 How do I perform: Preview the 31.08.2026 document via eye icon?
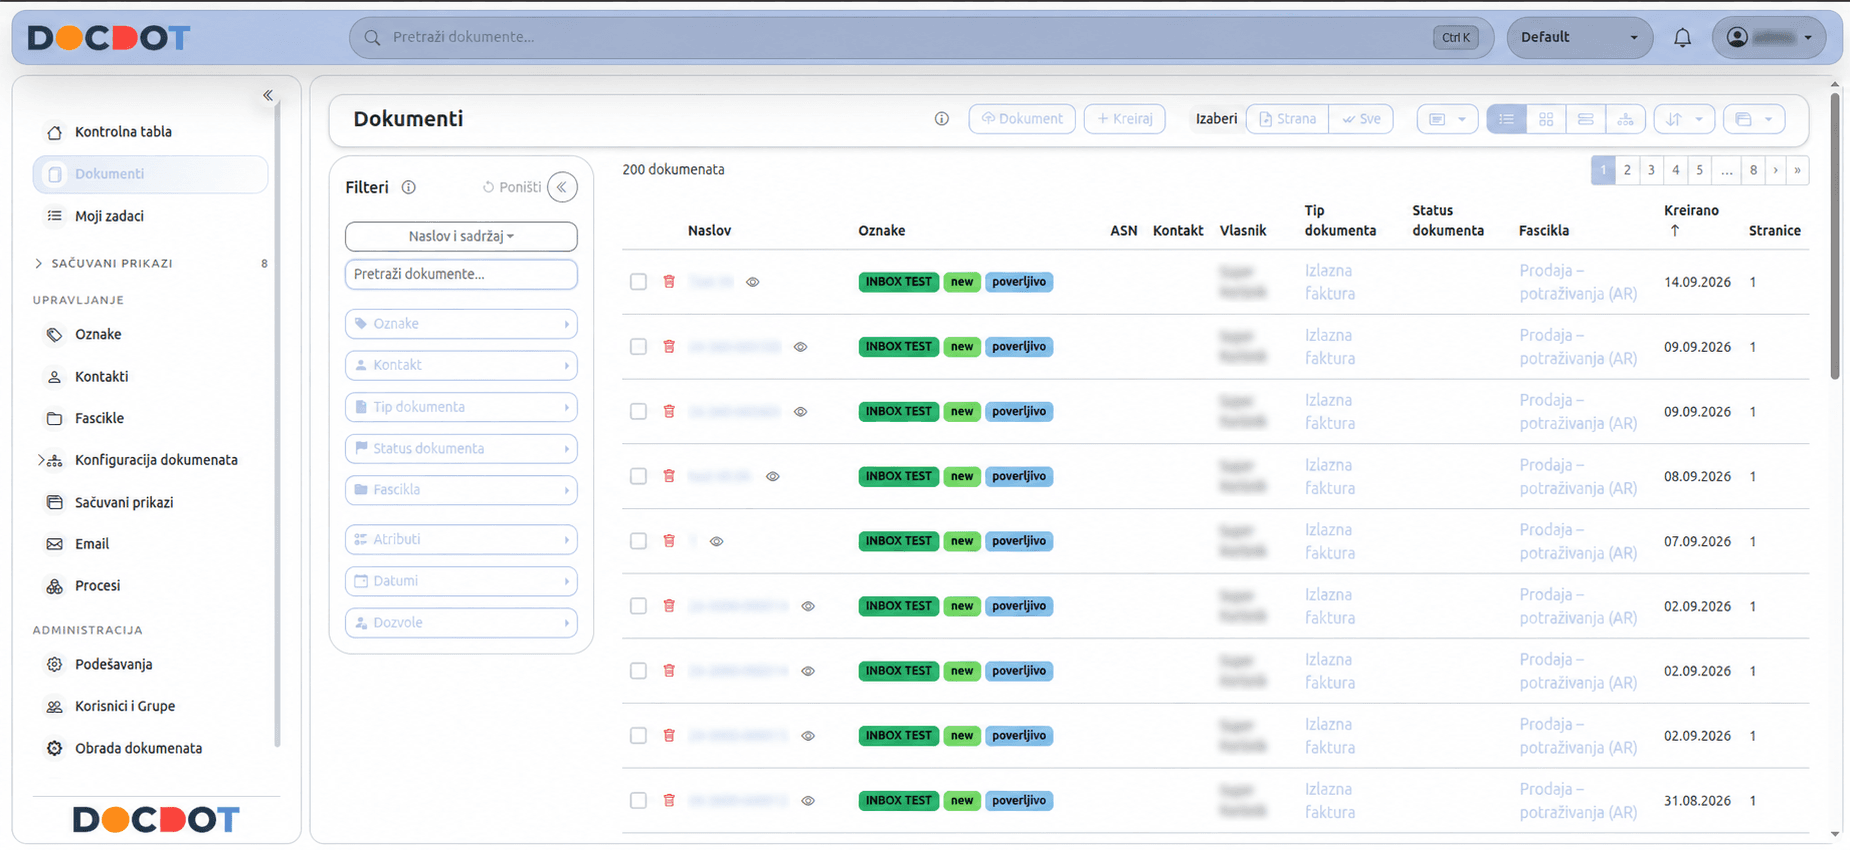[x=808, y=801]
